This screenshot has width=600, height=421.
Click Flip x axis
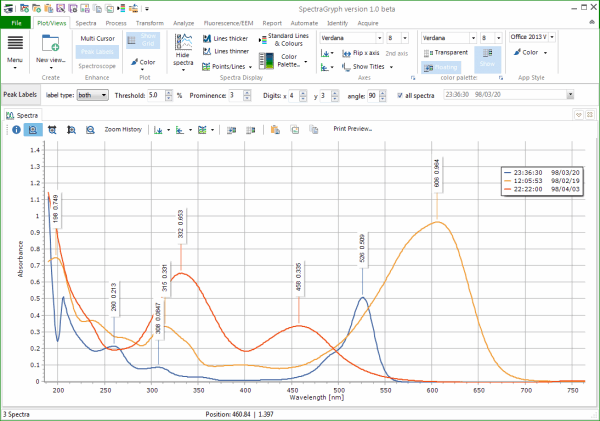coord(361,53)
